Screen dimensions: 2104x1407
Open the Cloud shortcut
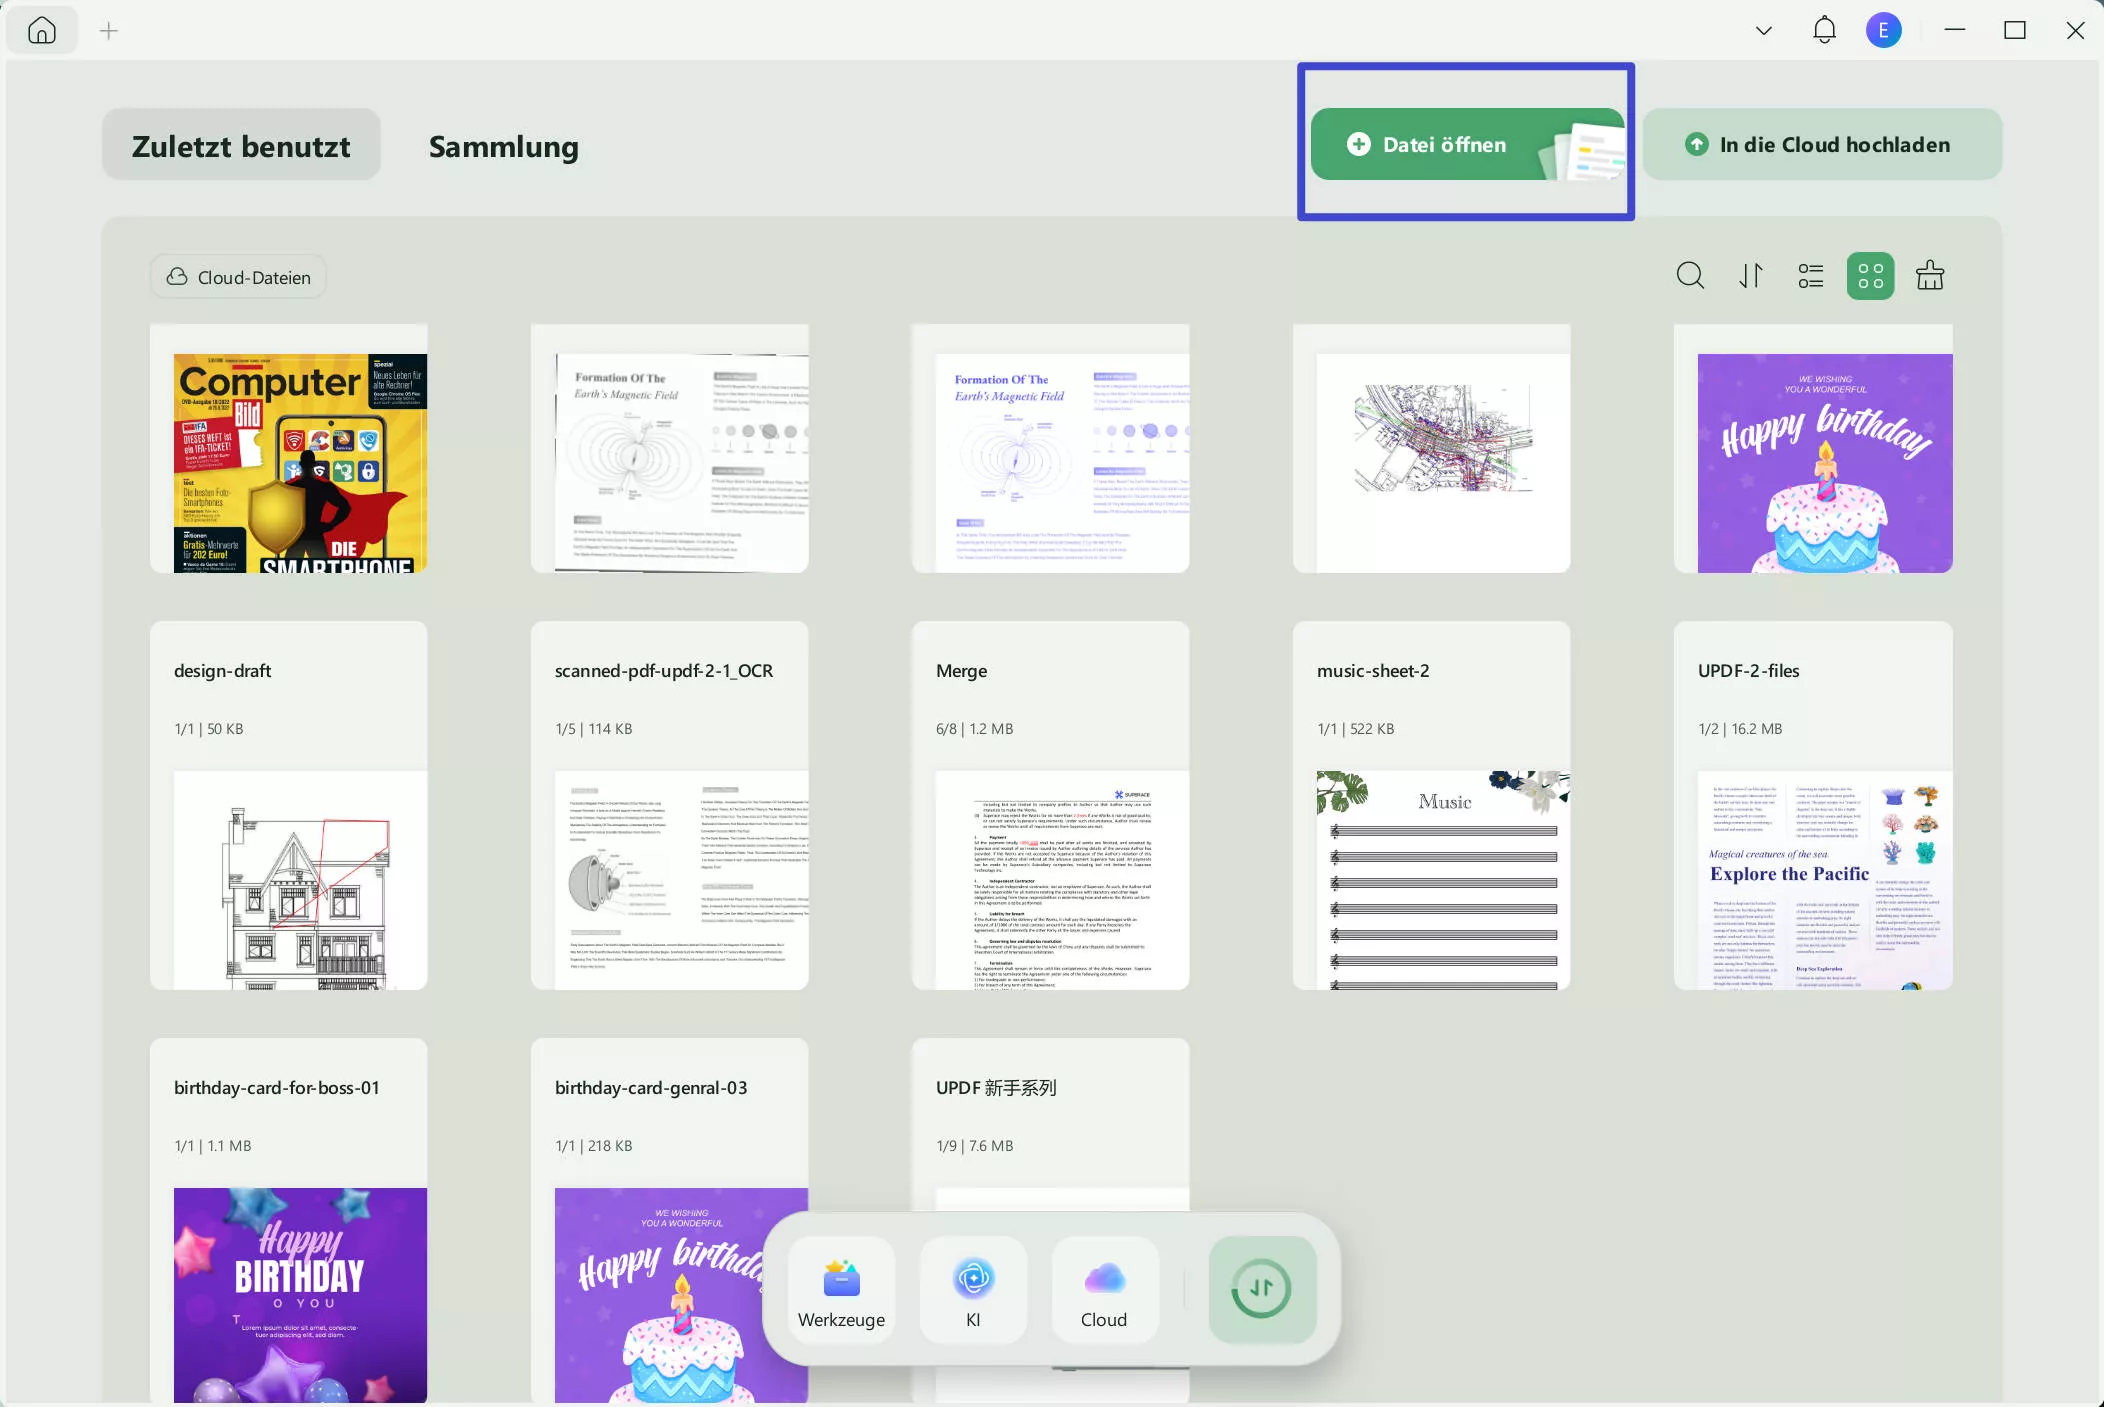pos(1104,1289)
